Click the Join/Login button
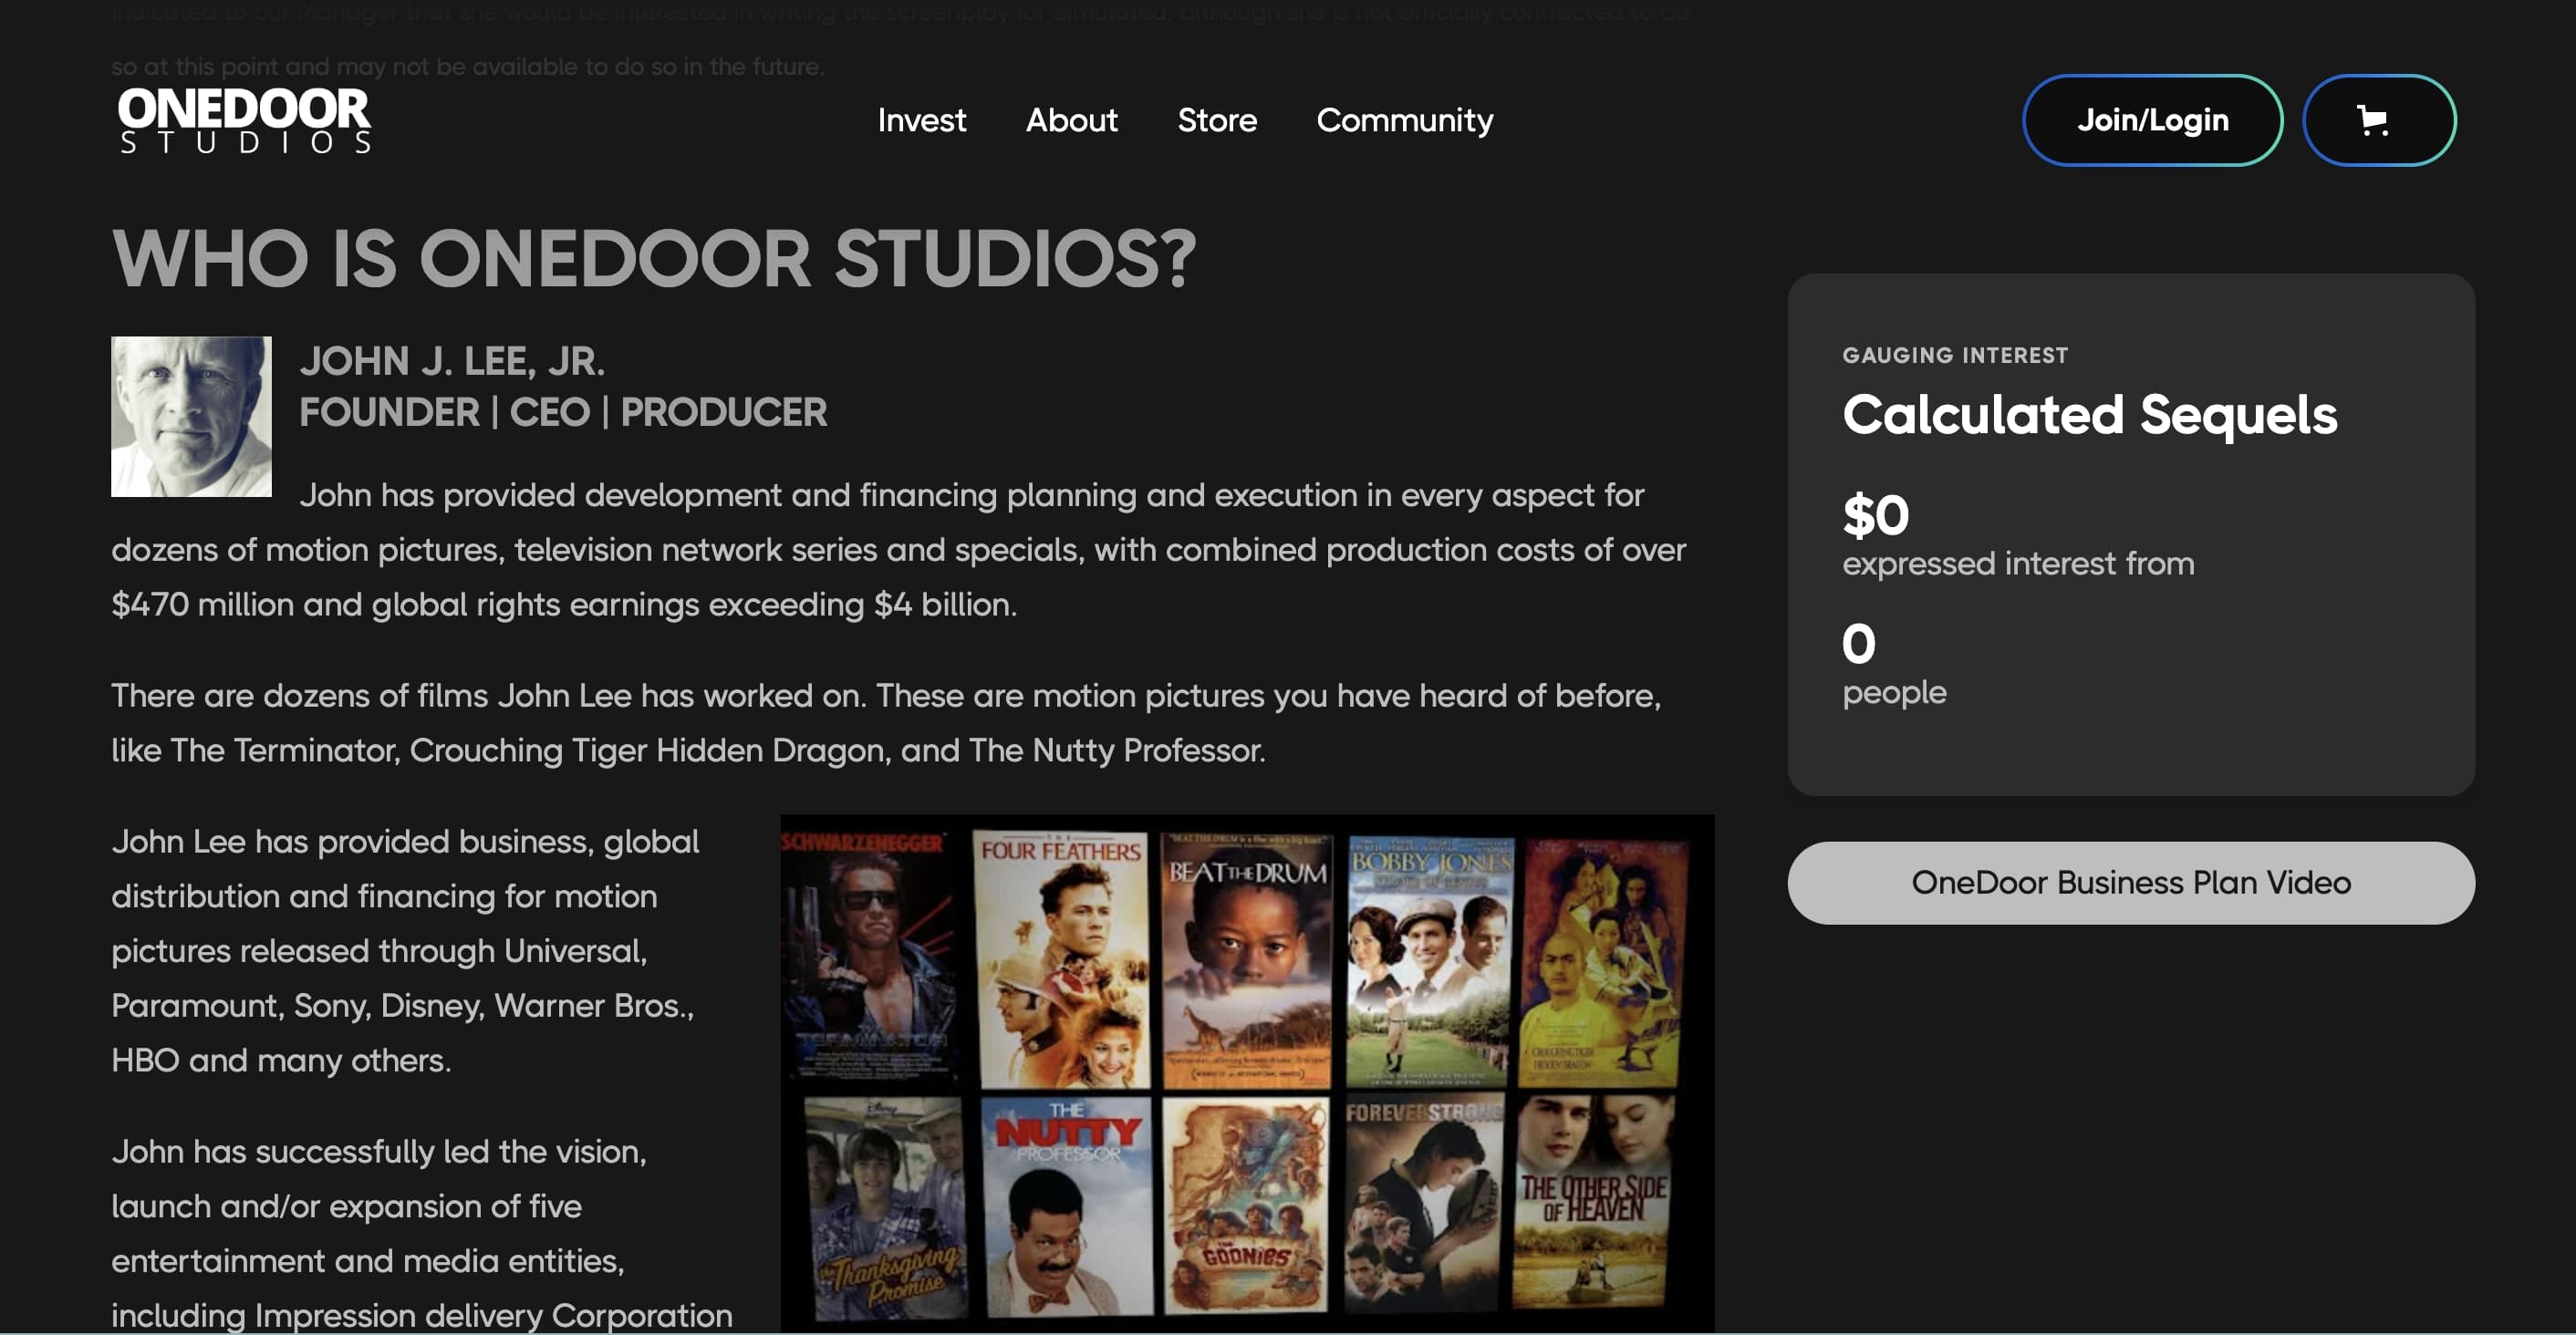Viewport: 2576px width, 1335px height. coord(2152,120)
